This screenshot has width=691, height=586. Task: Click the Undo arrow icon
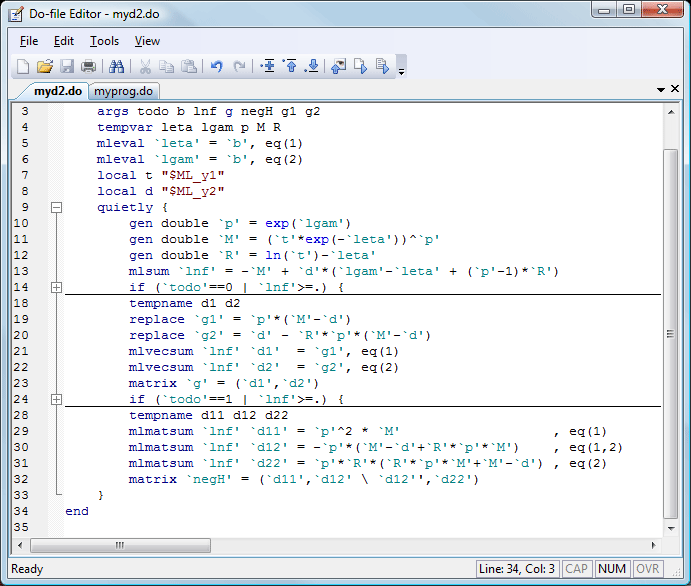(216, 67)
